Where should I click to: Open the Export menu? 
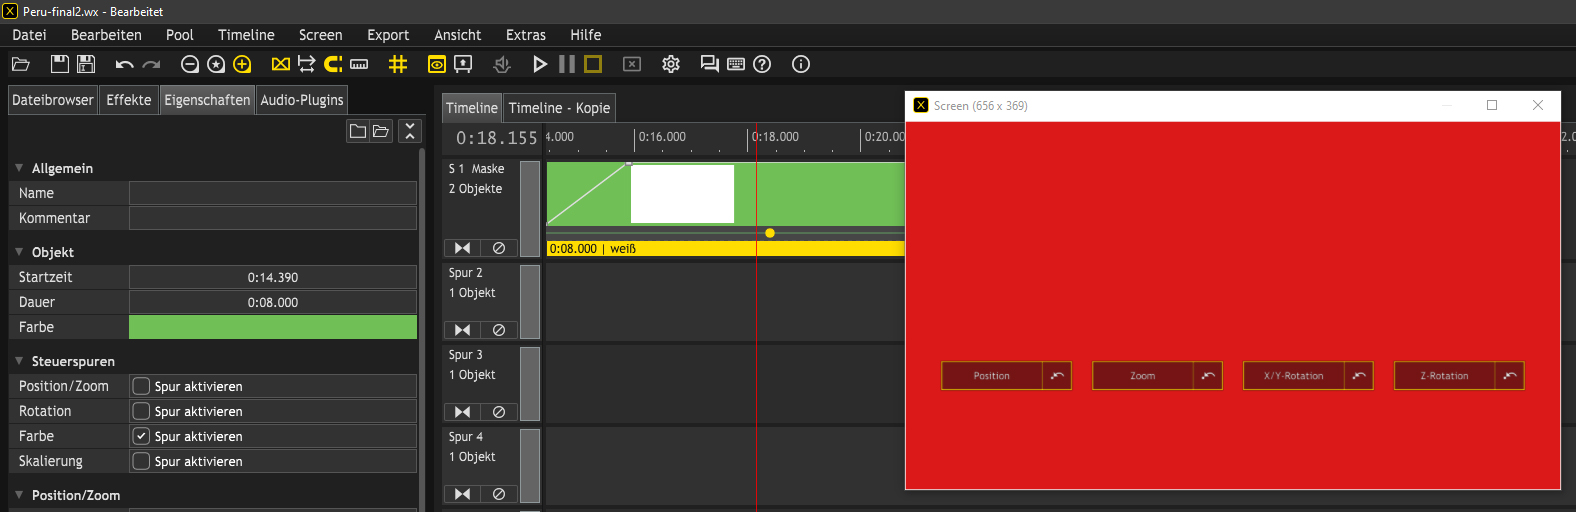click(x=388, y=35)
